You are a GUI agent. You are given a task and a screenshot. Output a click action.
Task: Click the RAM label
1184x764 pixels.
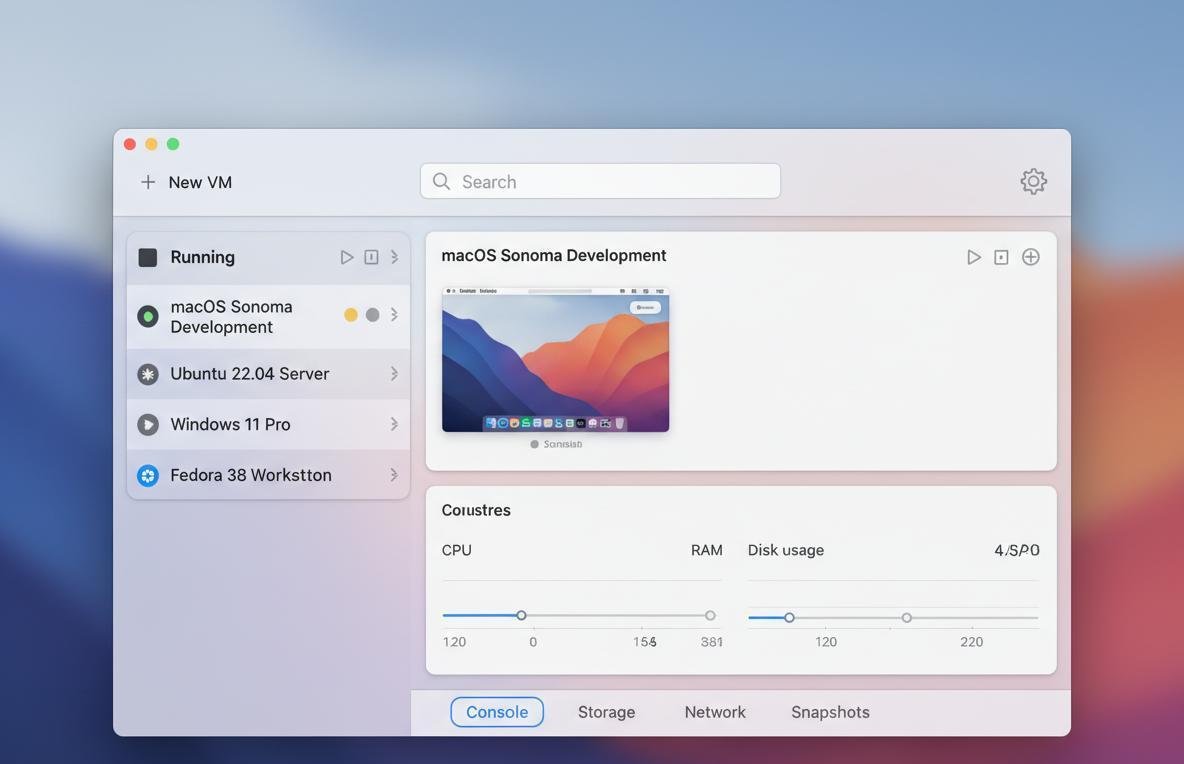tap(707, 550)
